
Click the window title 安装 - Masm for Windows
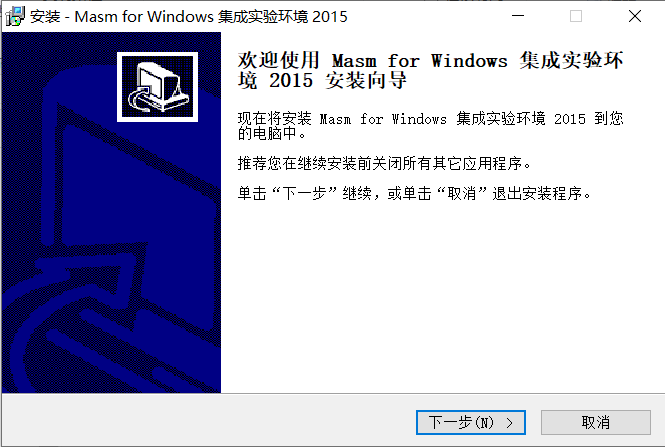(x=189, y=17)
